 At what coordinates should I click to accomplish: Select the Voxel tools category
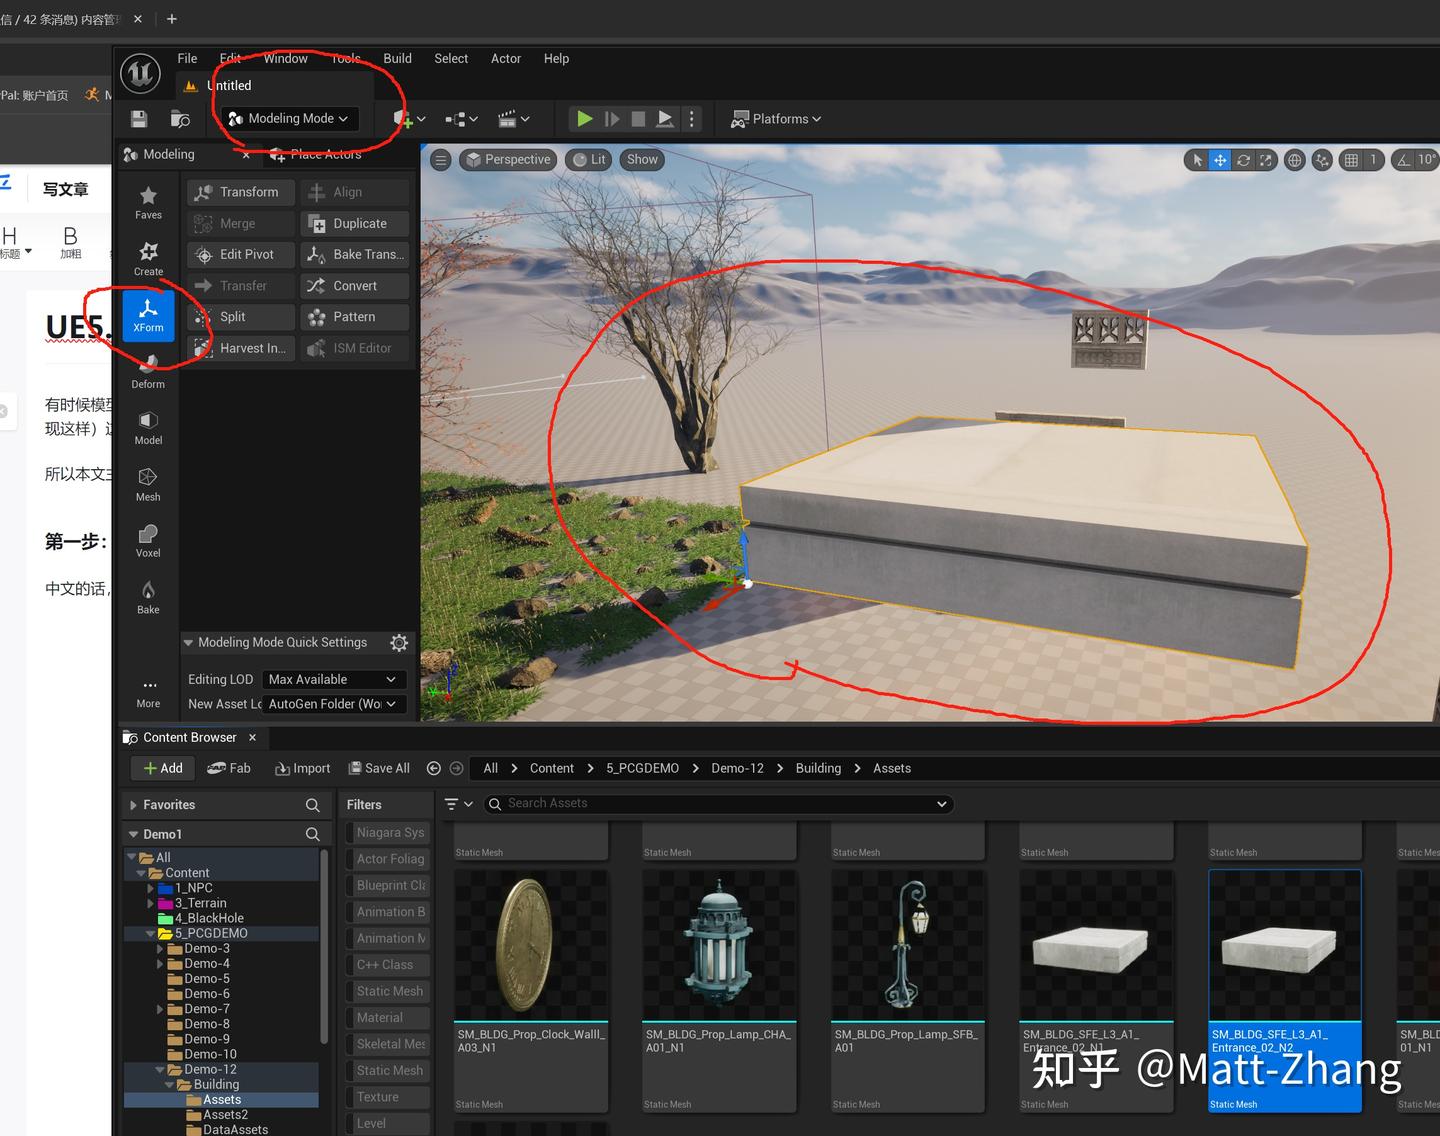(x=148, y=540)
